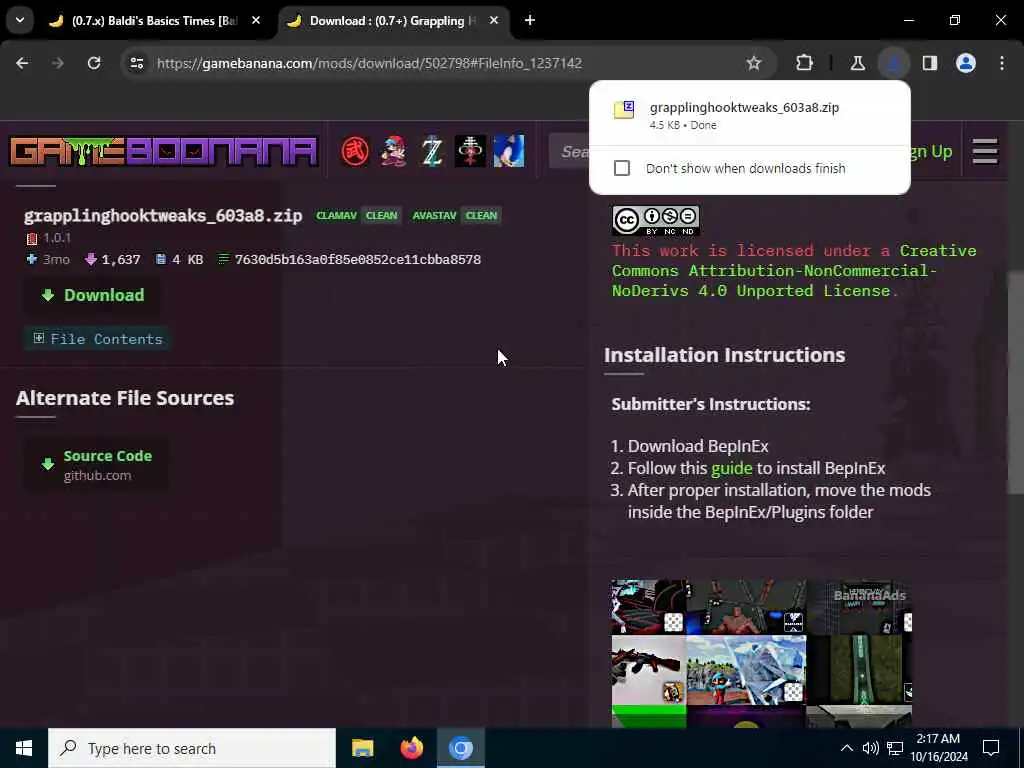
Task: Click the Chrome taskbar icon
Action: coord(460,748)
